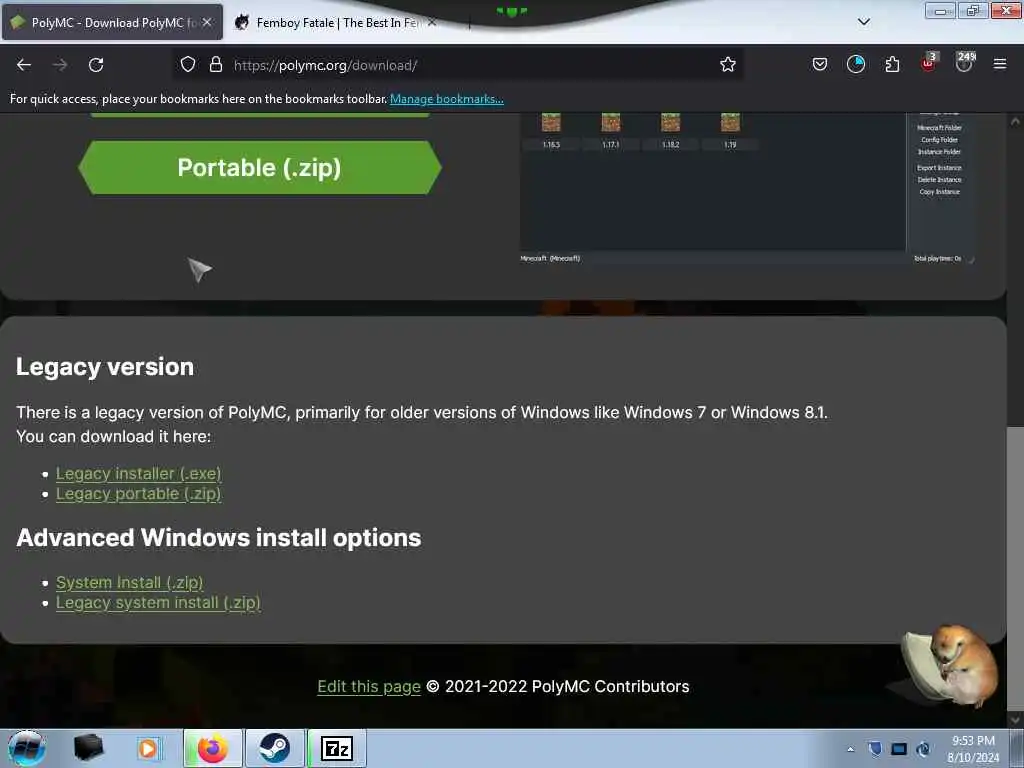Click the Advanced Windows install options heading
Image resolution: width=1024 pixels, height=768 pixels.
coord(219,538)
